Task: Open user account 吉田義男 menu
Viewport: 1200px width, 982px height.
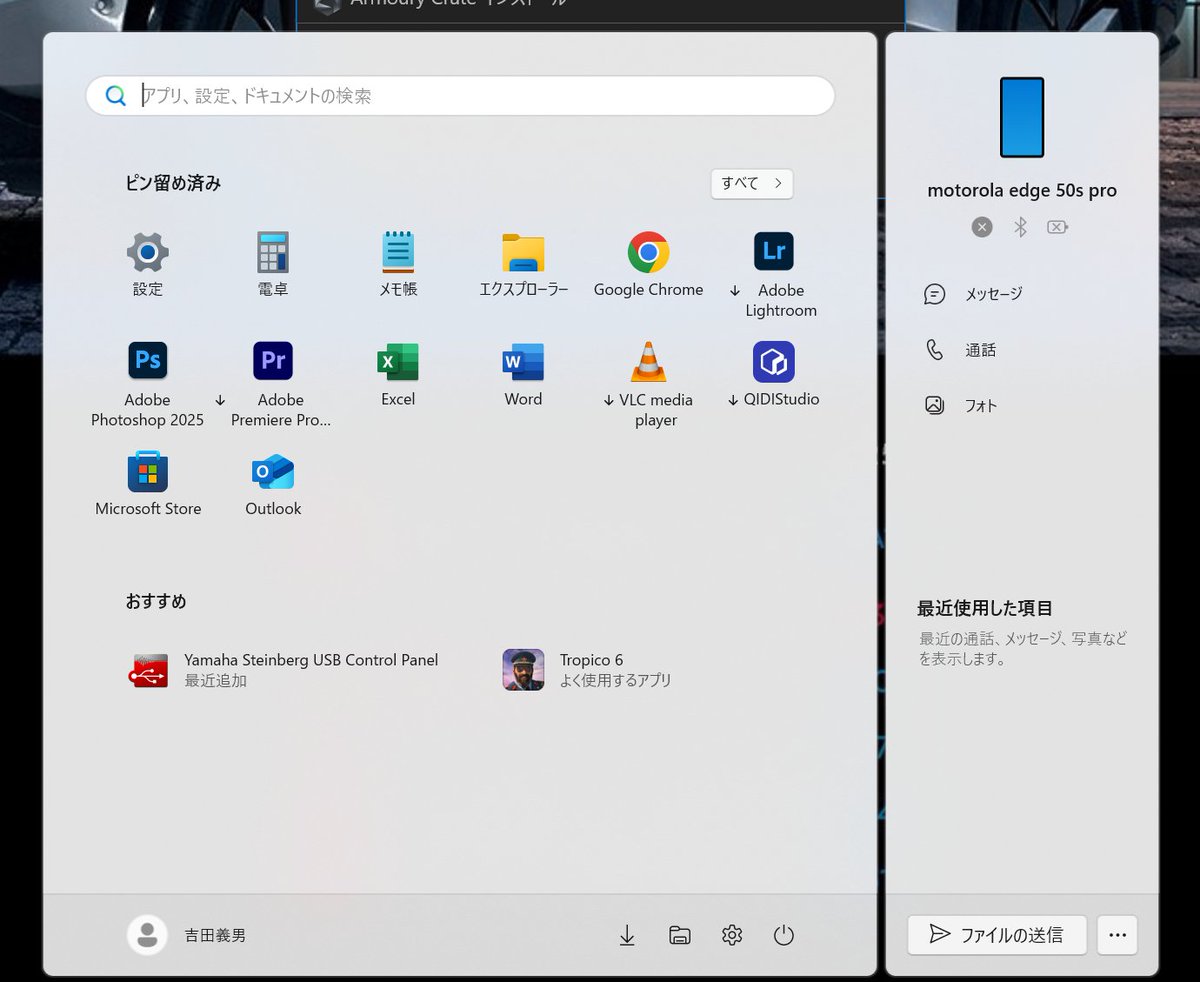Action: 187,935
